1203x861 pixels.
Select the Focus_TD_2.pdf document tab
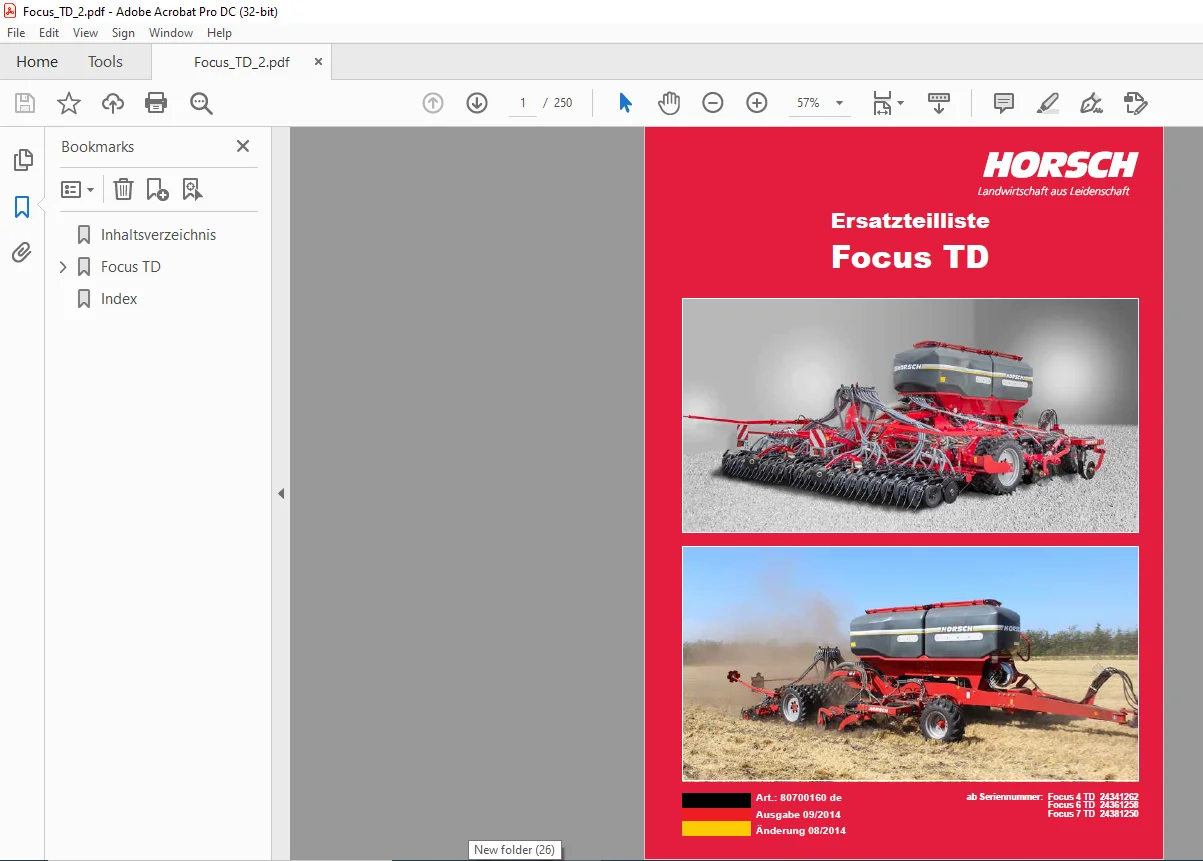click(x=242, y=62)
